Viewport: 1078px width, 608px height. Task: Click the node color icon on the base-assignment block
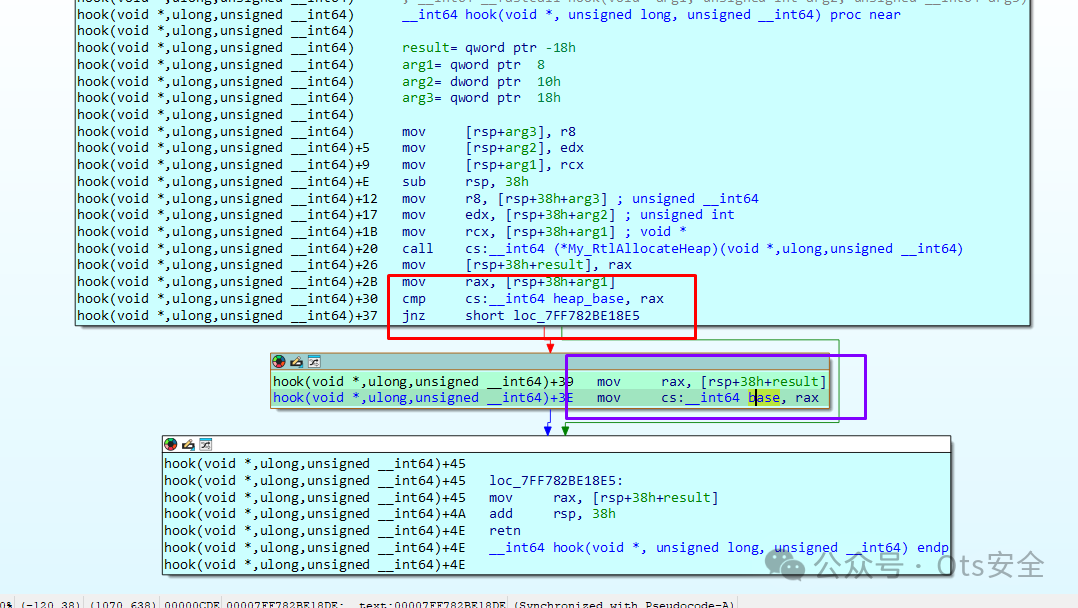click(278, 362)
